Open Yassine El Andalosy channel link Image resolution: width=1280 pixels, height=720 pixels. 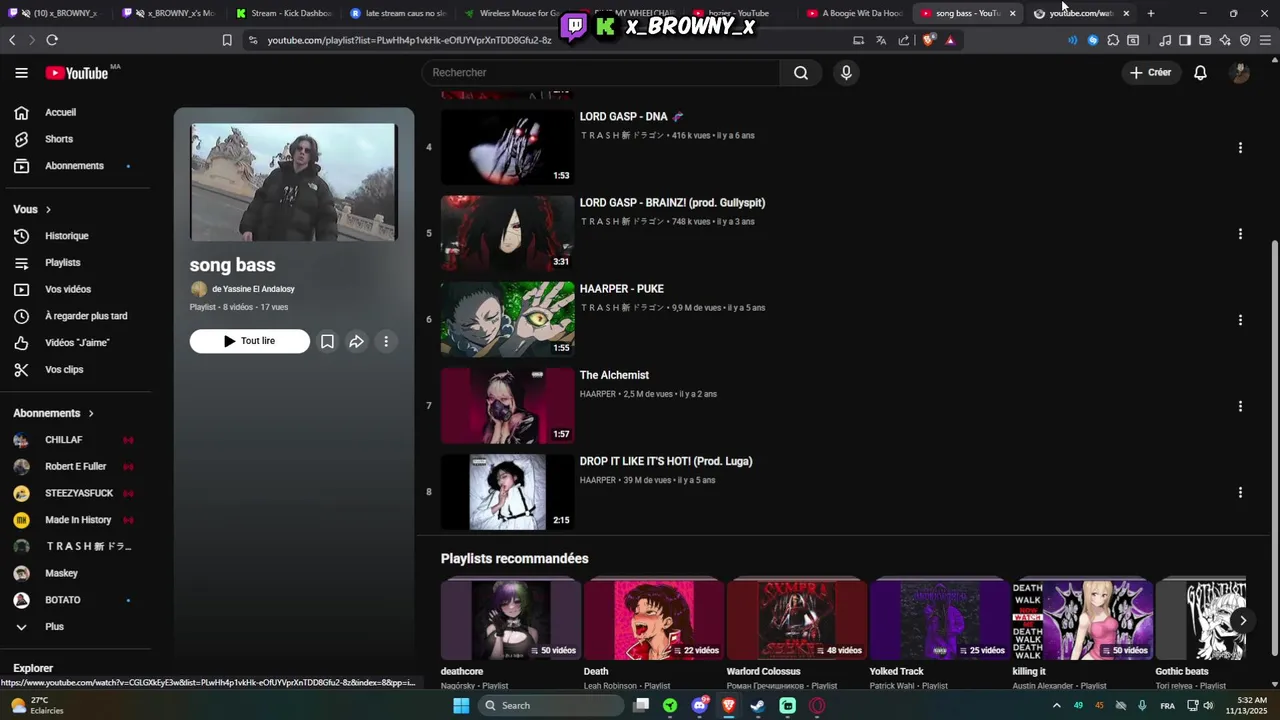click(x=253, y=289)
